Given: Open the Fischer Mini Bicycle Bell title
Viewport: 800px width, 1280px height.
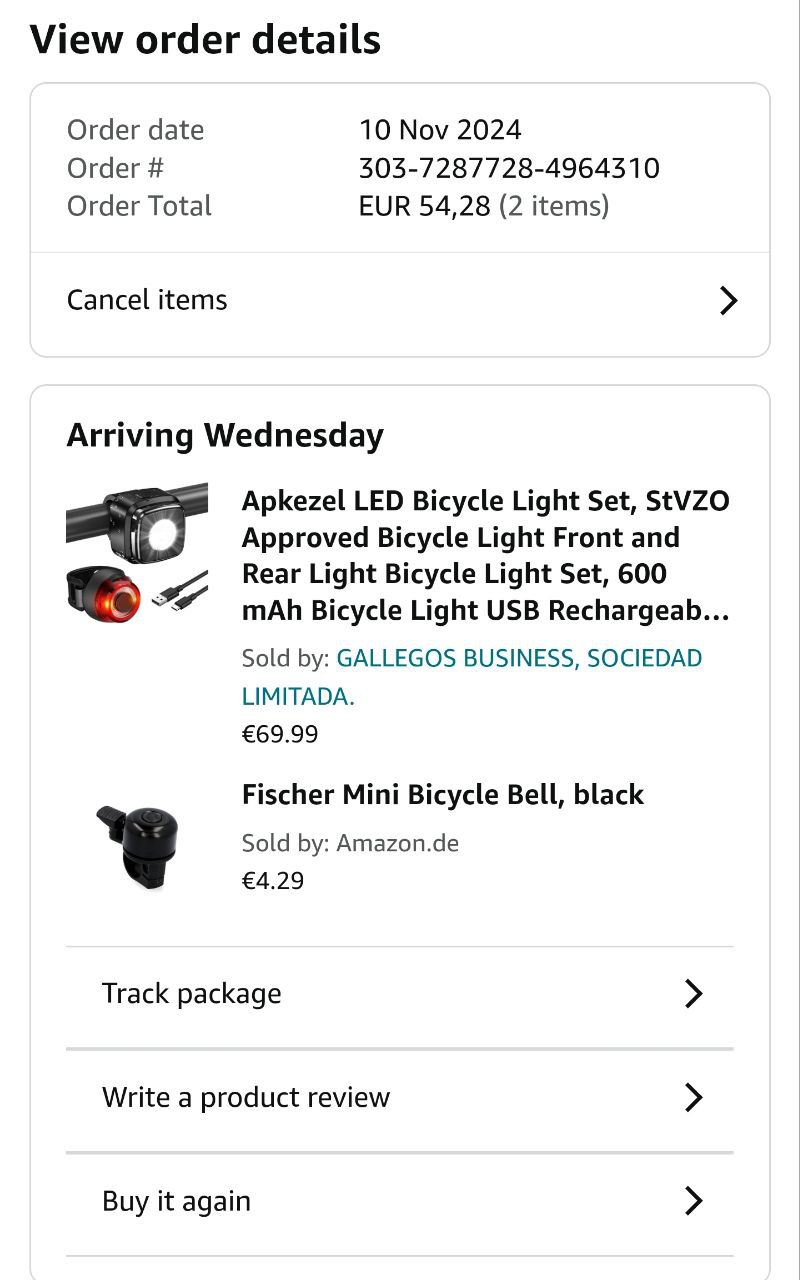Looking at the screenshot, I should pos(443,795).
